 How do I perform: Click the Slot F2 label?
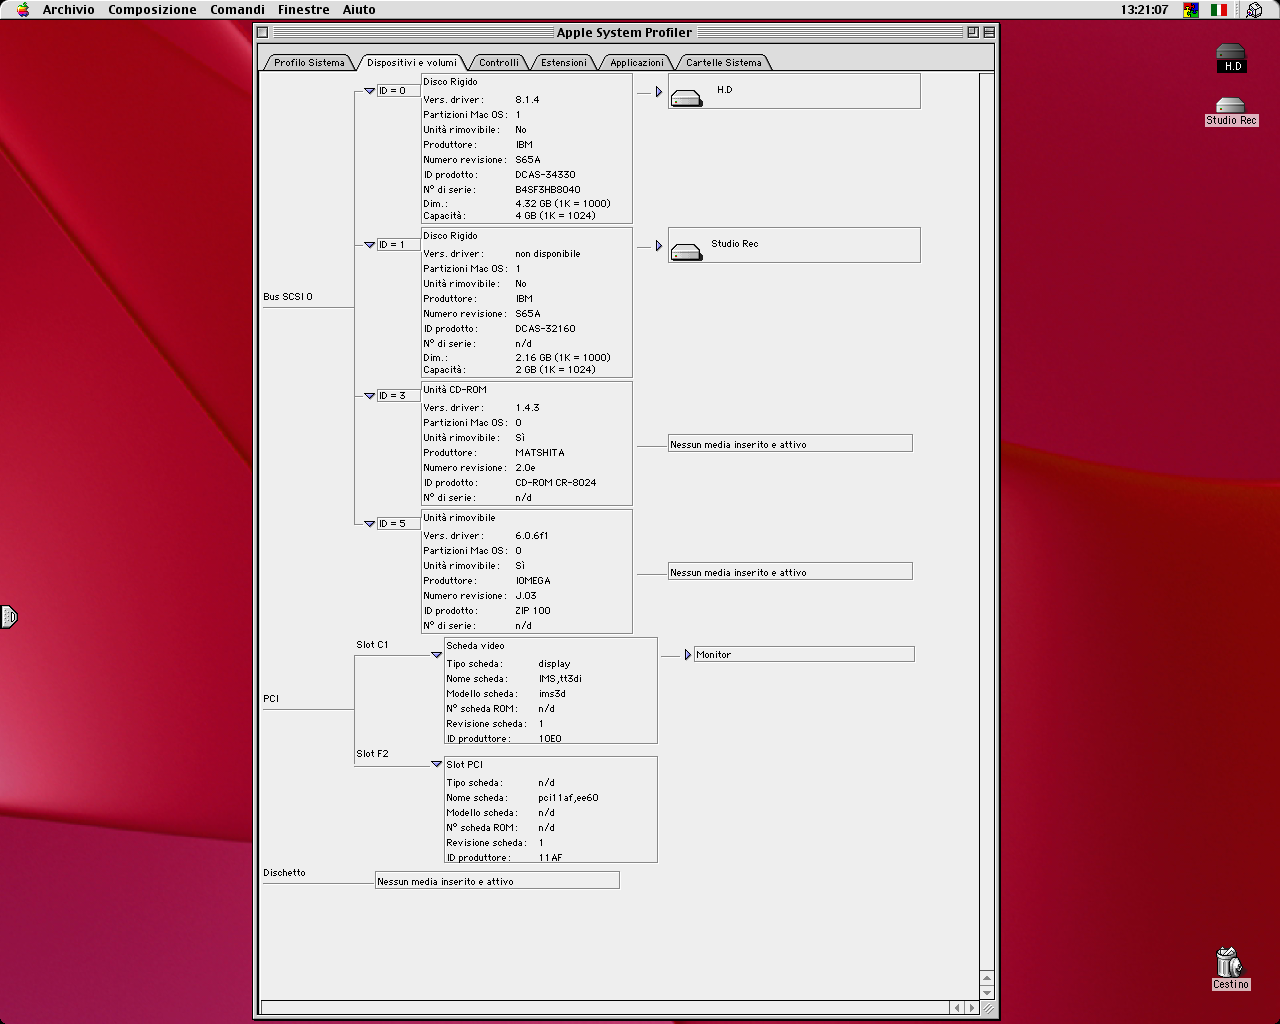(372, 754)
